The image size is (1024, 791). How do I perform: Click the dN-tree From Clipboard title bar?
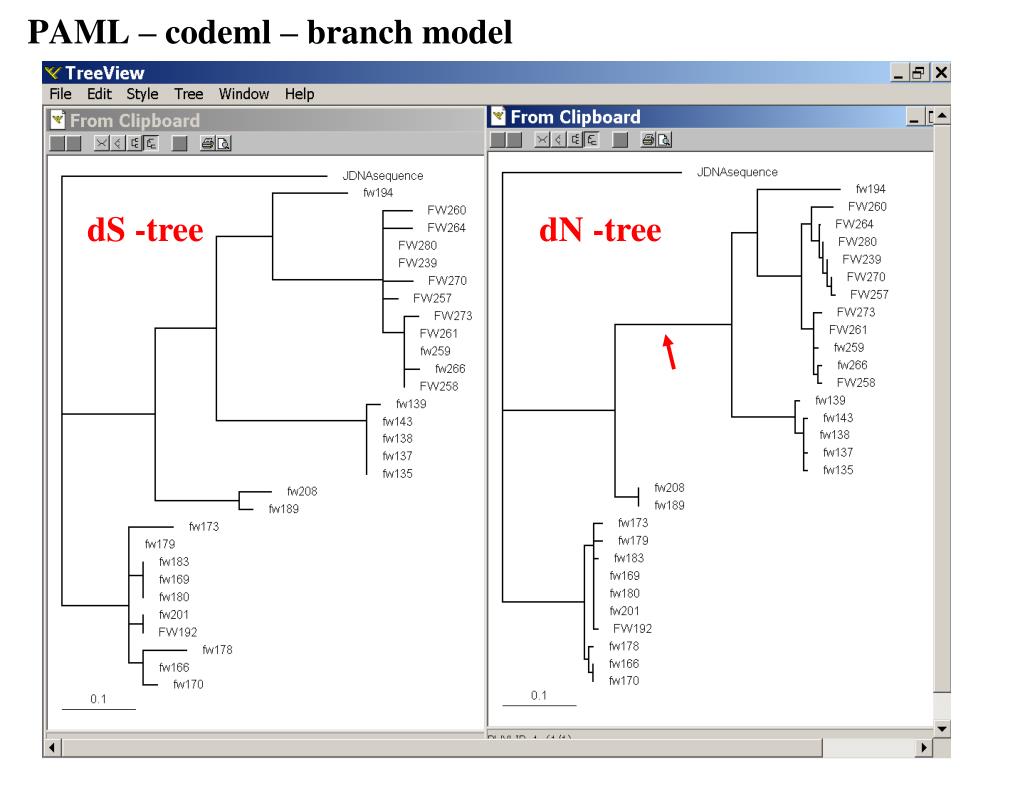(x=711, y=117)
